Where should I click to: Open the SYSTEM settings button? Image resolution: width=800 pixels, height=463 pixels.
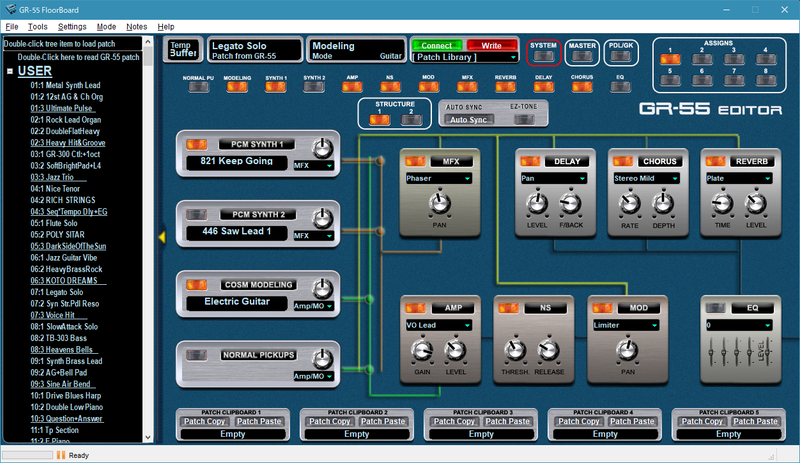pyautogui.click(x=543, y=56)
